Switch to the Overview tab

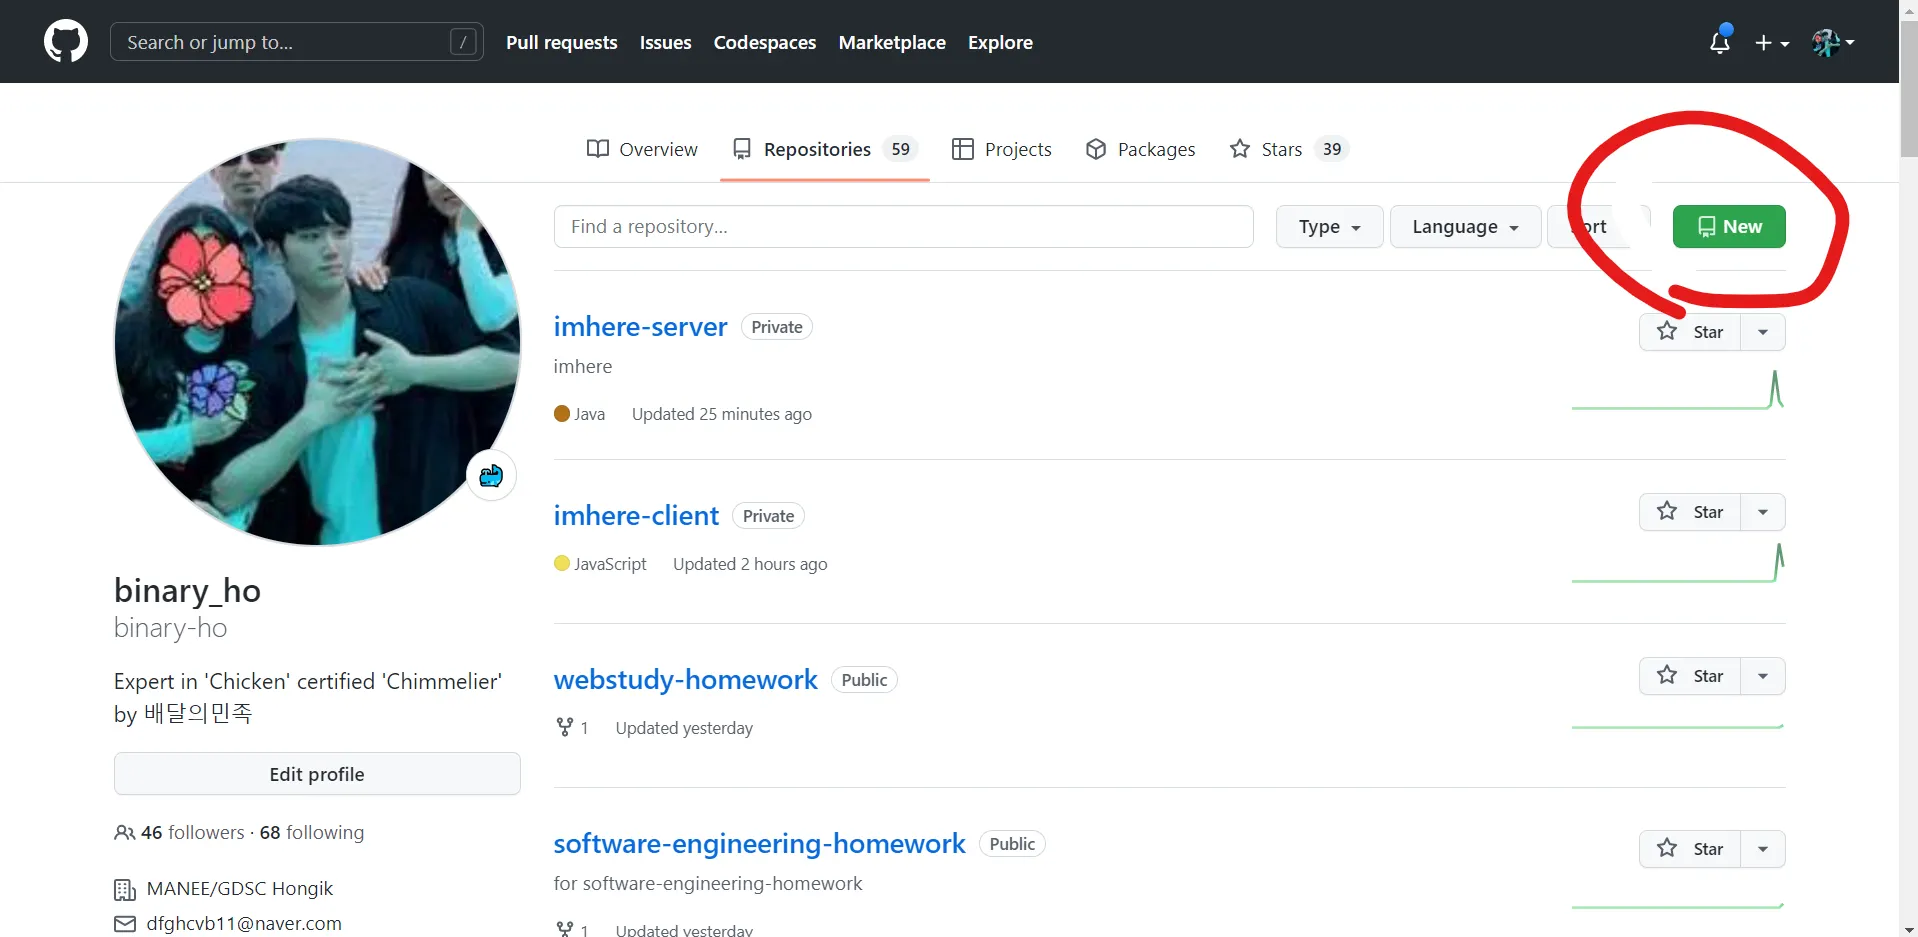click(642, 149)
